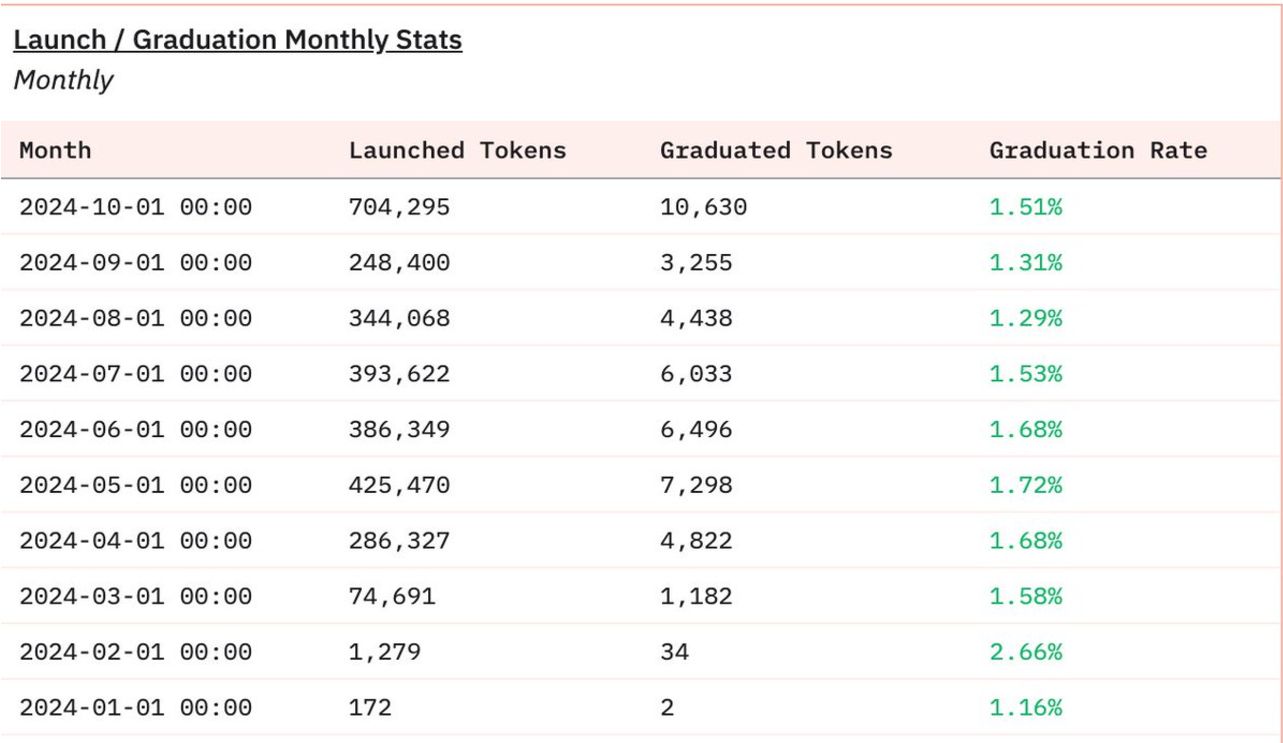
Task: Click the 286,327 launched tokens cell
Action: [399, 541]
